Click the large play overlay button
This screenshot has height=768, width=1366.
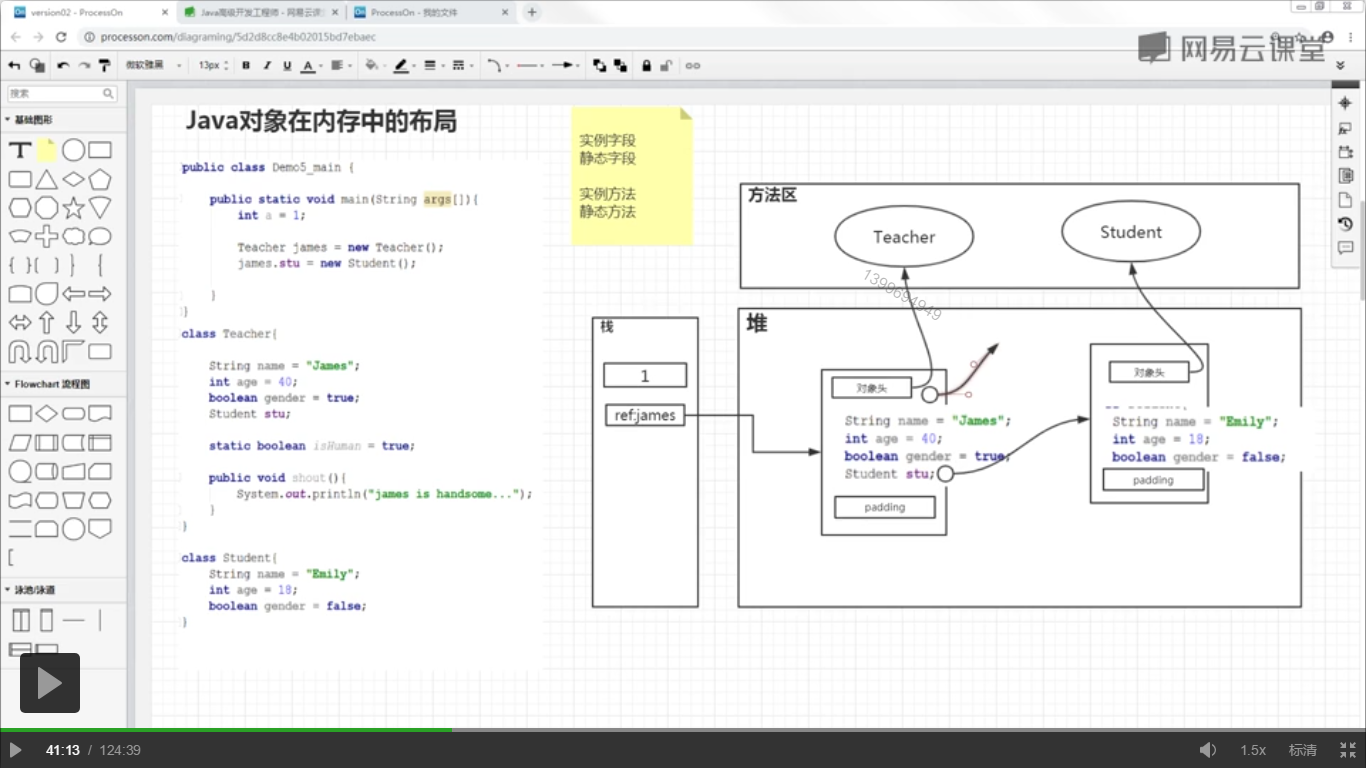(49, 683)
